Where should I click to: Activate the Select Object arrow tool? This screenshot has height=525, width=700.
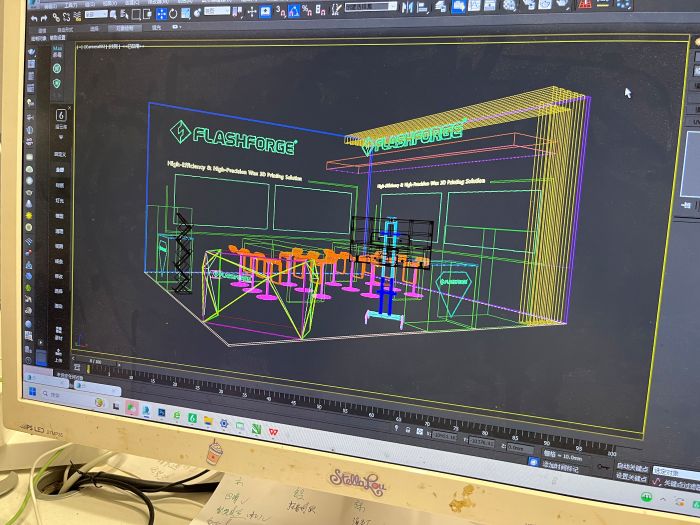113,14
